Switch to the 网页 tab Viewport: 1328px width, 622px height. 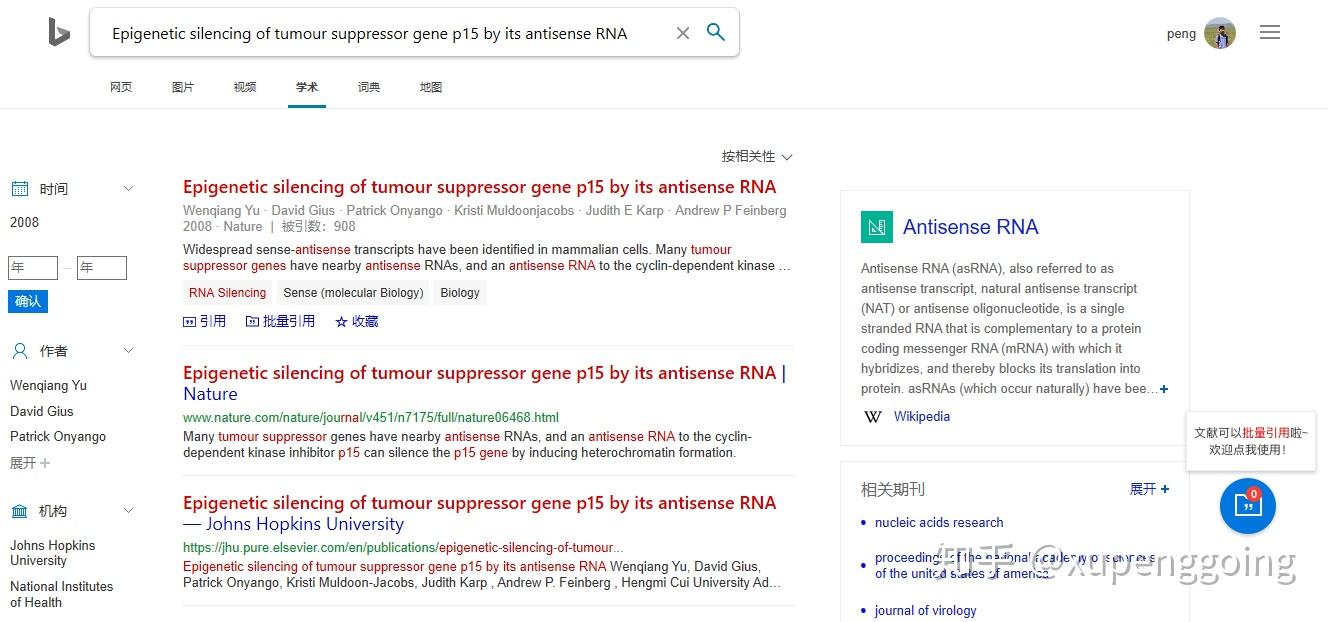click(121, 87)
